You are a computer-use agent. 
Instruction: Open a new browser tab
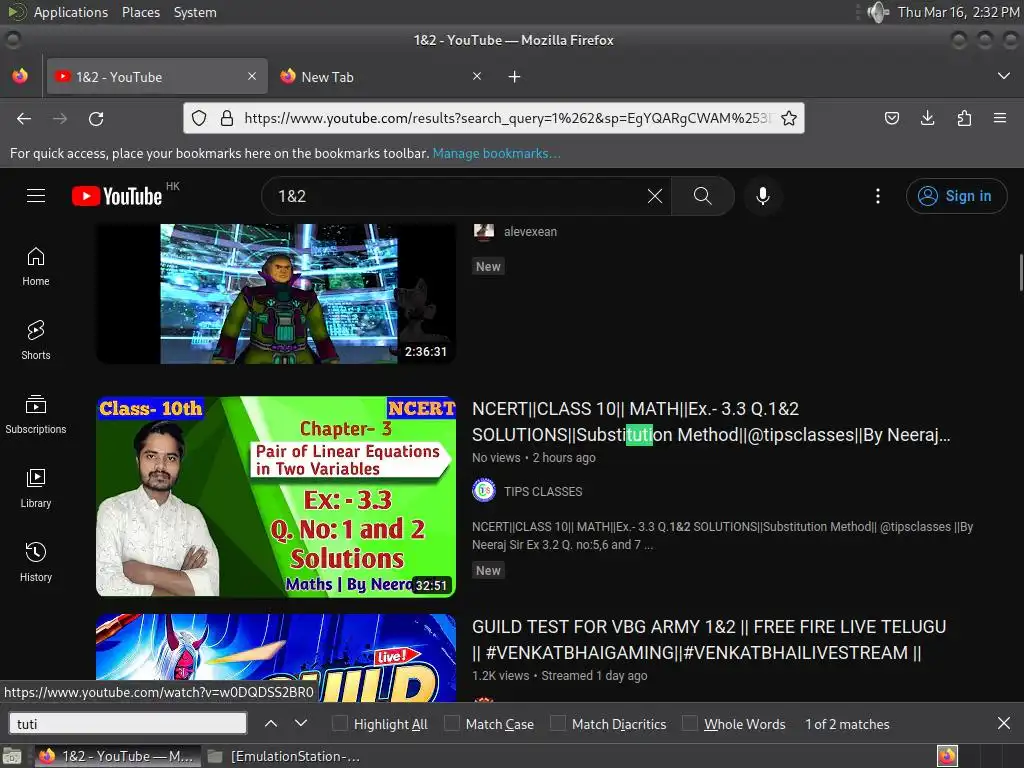pyautogui.click(x=515, y=77)
